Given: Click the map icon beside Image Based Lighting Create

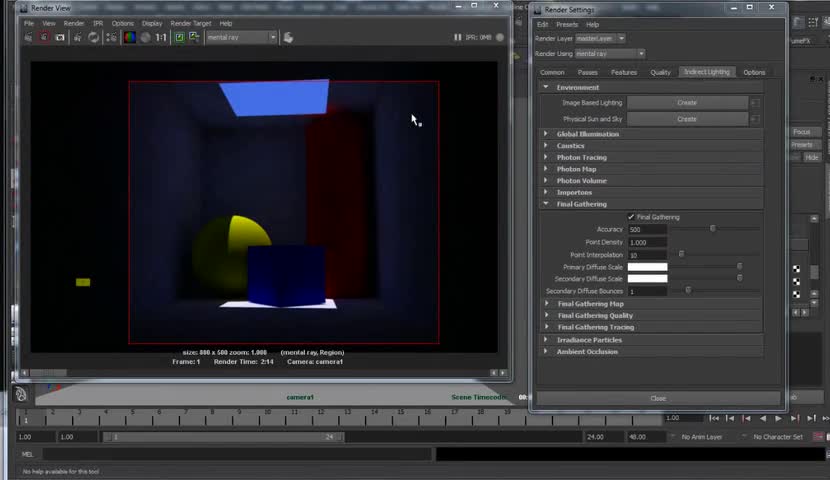Looking at the screenshot, I should [x=755, y=103].
